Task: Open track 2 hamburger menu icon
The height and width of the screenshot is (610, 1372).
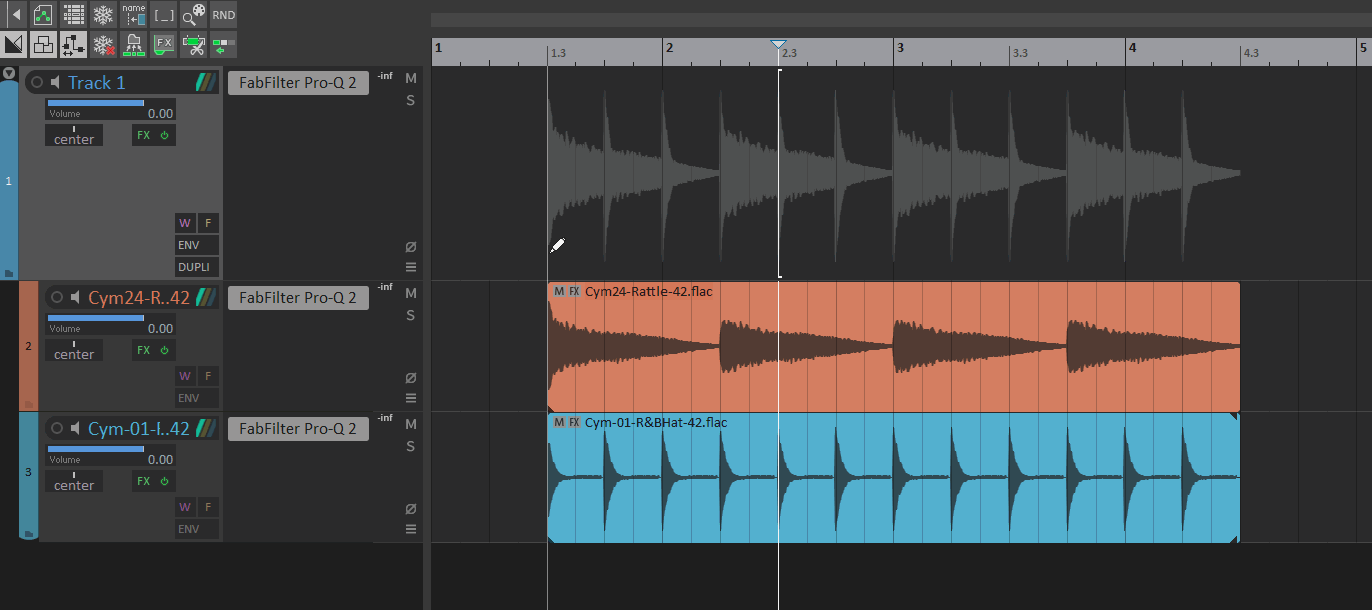Action: (x=411, y=398)
